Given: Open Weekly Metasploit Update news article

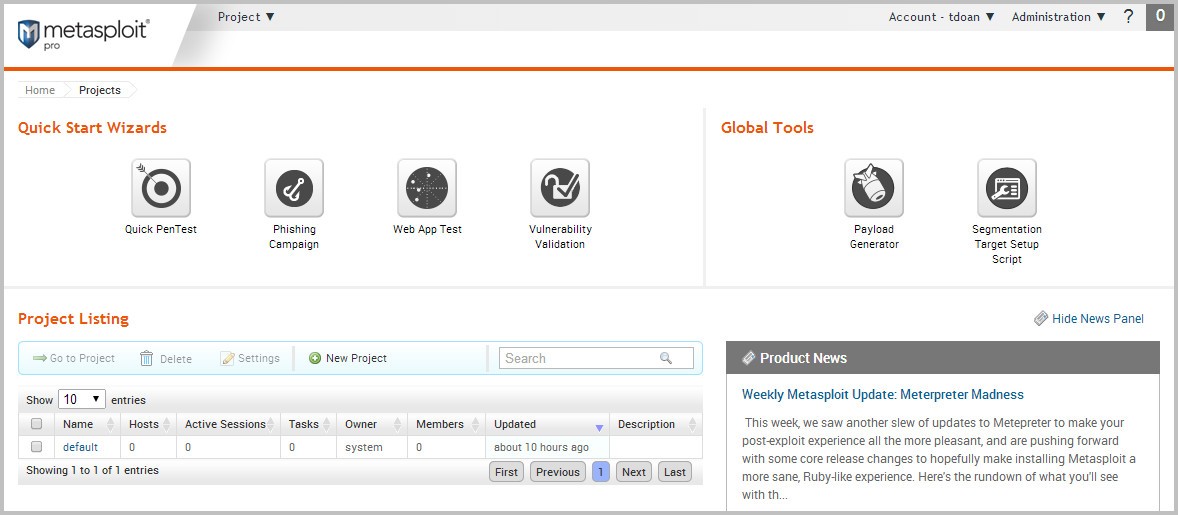Looking at the screenshot, I should point(883,394).
